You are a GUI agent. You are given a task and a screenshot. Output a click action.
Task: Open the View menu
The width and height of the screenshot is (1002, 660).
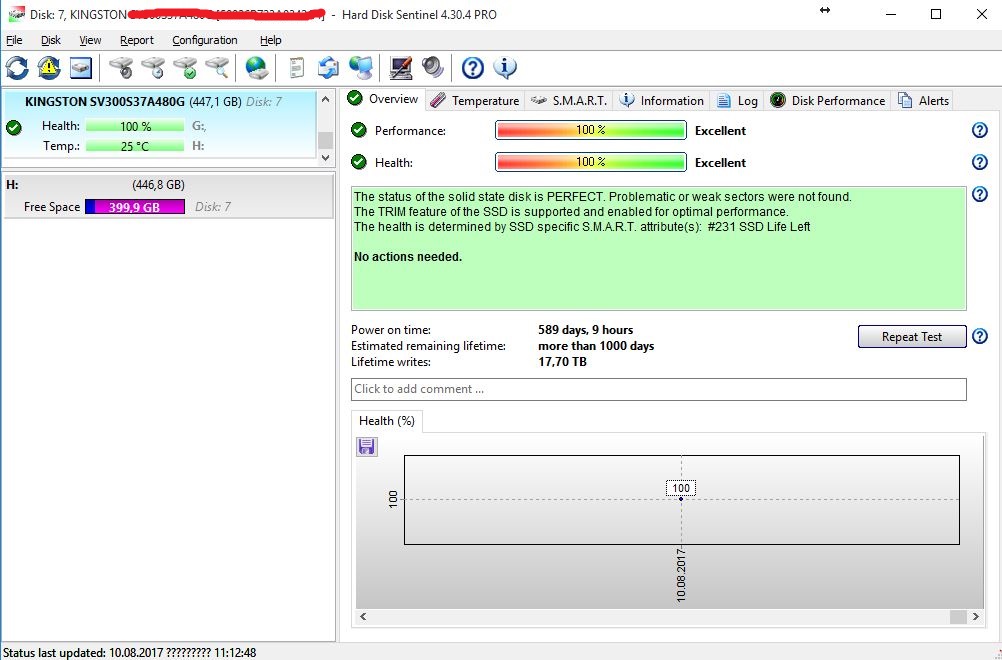point(90,40)
